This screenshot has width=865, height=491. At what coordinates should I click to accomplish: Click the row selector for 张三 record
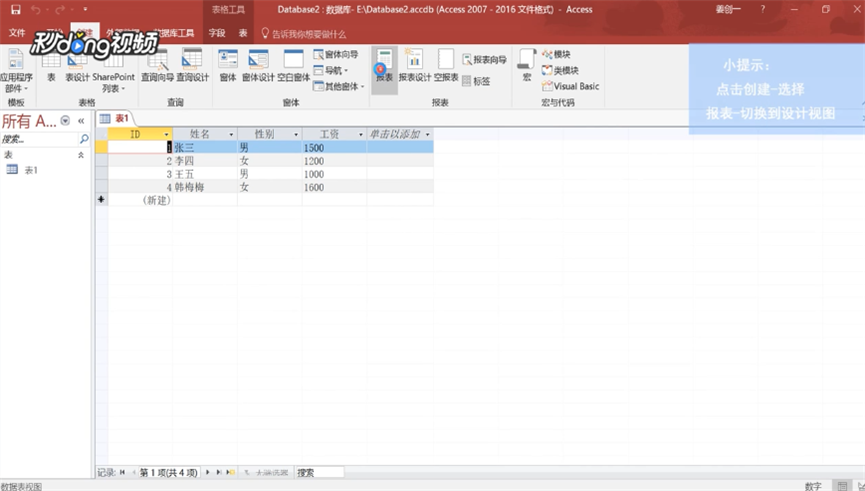pyautogui.click(x=102, y=147)
